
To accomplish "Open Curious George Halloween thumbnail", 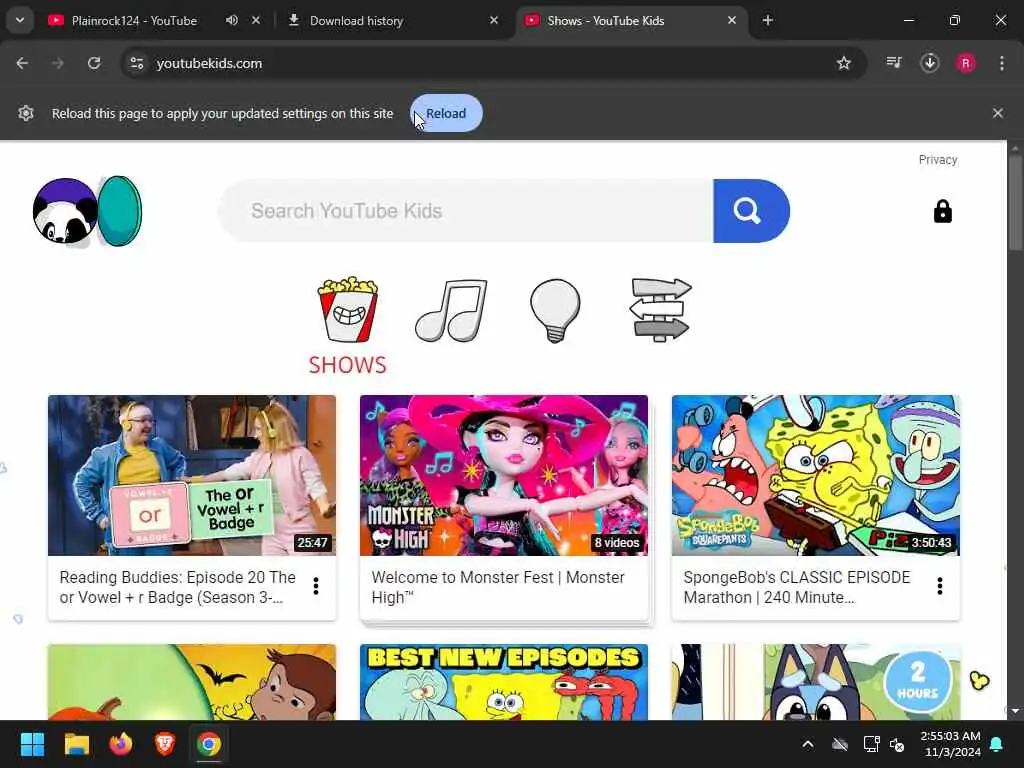I will point(192,682).
